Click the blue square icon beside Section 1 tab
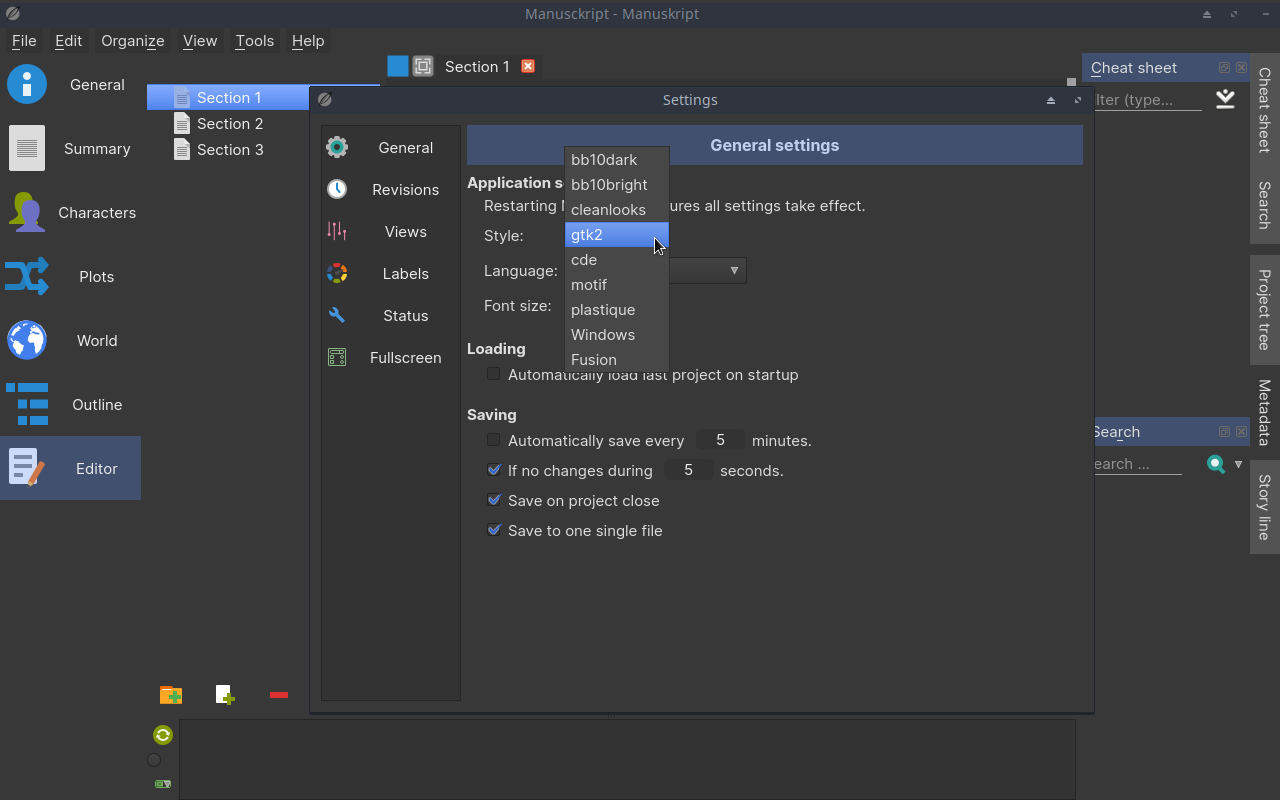Viewport: 1280px width, 800px height. (398, 66)
